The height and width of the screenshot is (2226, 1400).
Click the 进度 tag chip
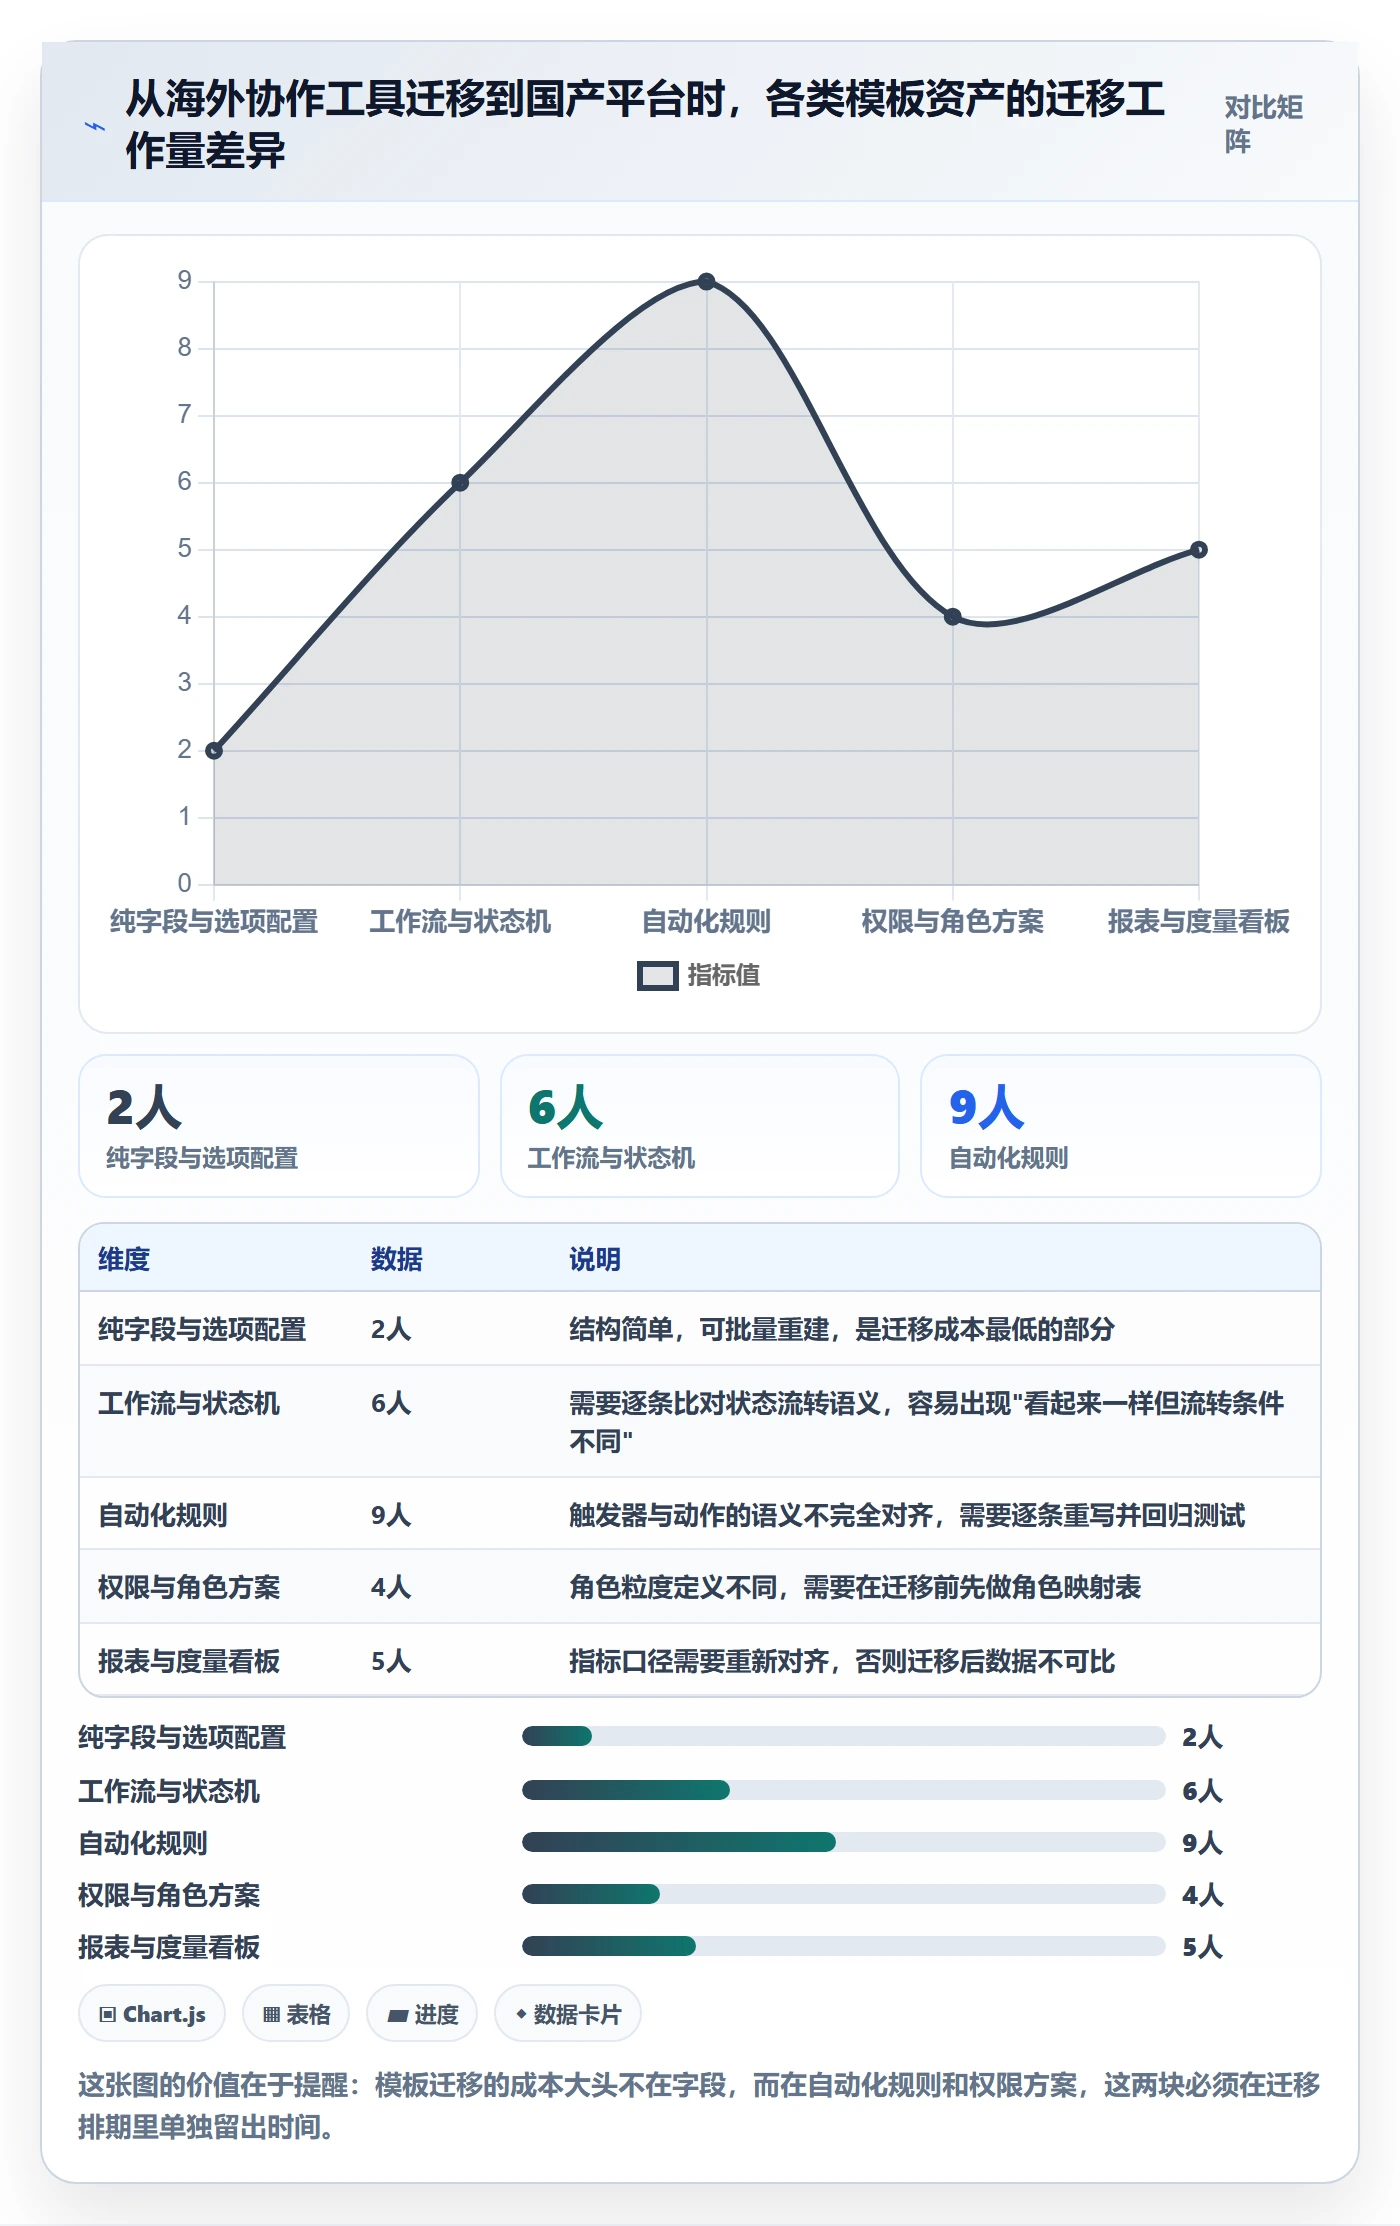422,2014
